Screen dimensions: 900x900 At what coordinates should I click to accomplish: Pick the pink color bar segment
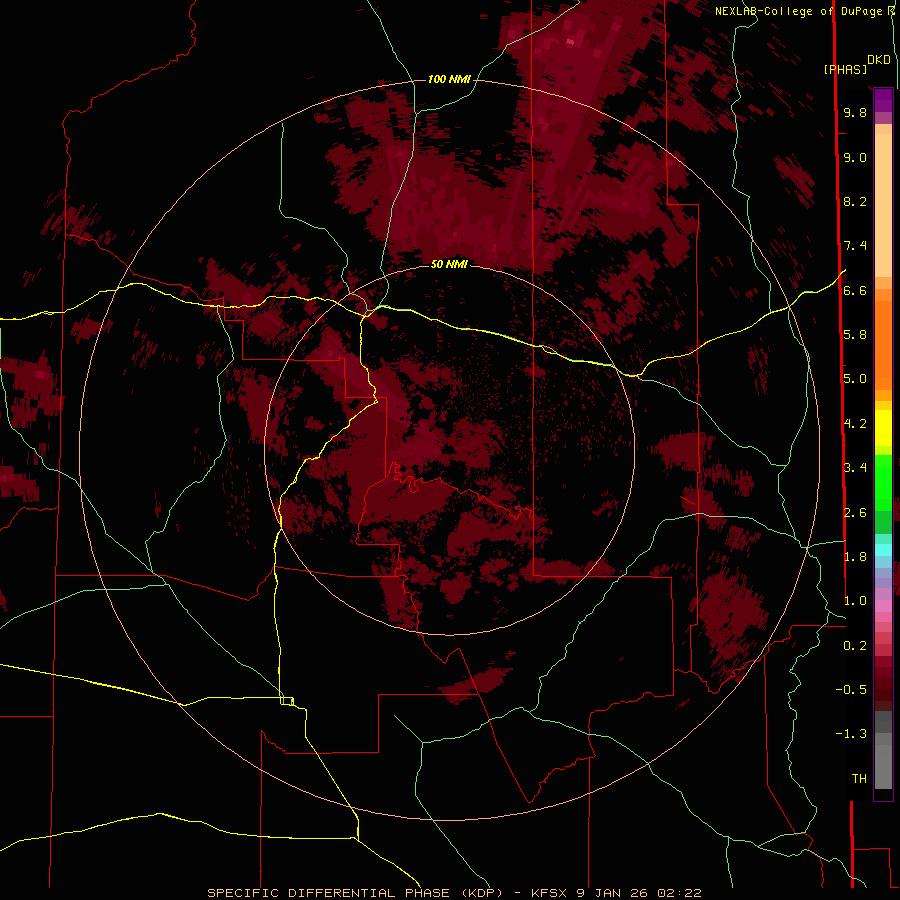(883, 606)
